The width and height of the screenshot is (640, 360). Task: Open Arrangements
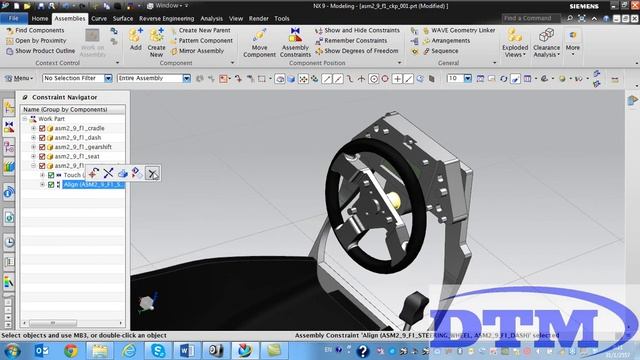pos(447,41)
